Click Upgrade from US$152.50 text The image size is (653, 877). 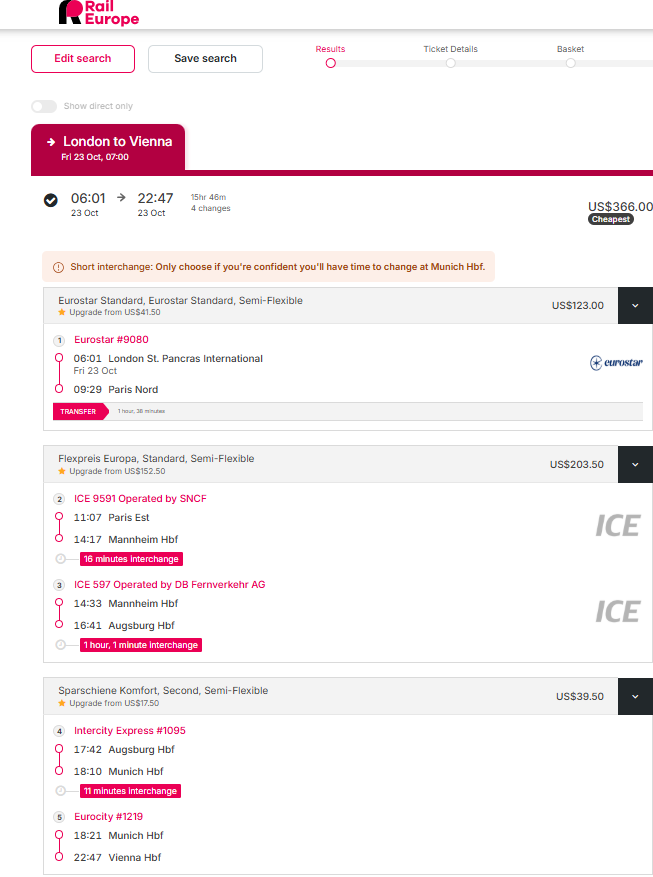pos(117,471)
